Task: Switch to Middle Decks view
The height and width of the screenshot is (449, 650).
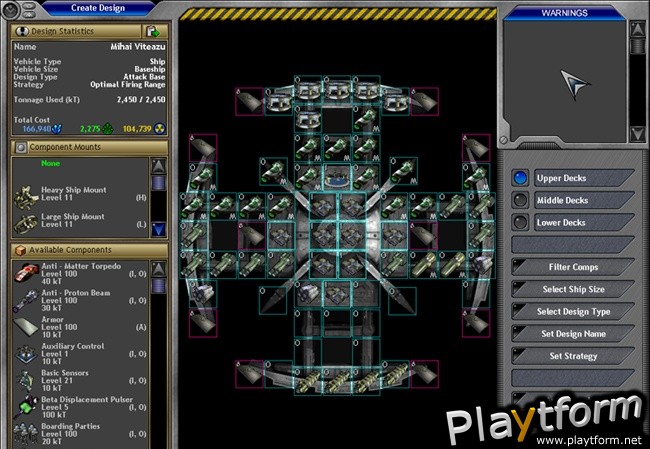Action: pos(573,200)
